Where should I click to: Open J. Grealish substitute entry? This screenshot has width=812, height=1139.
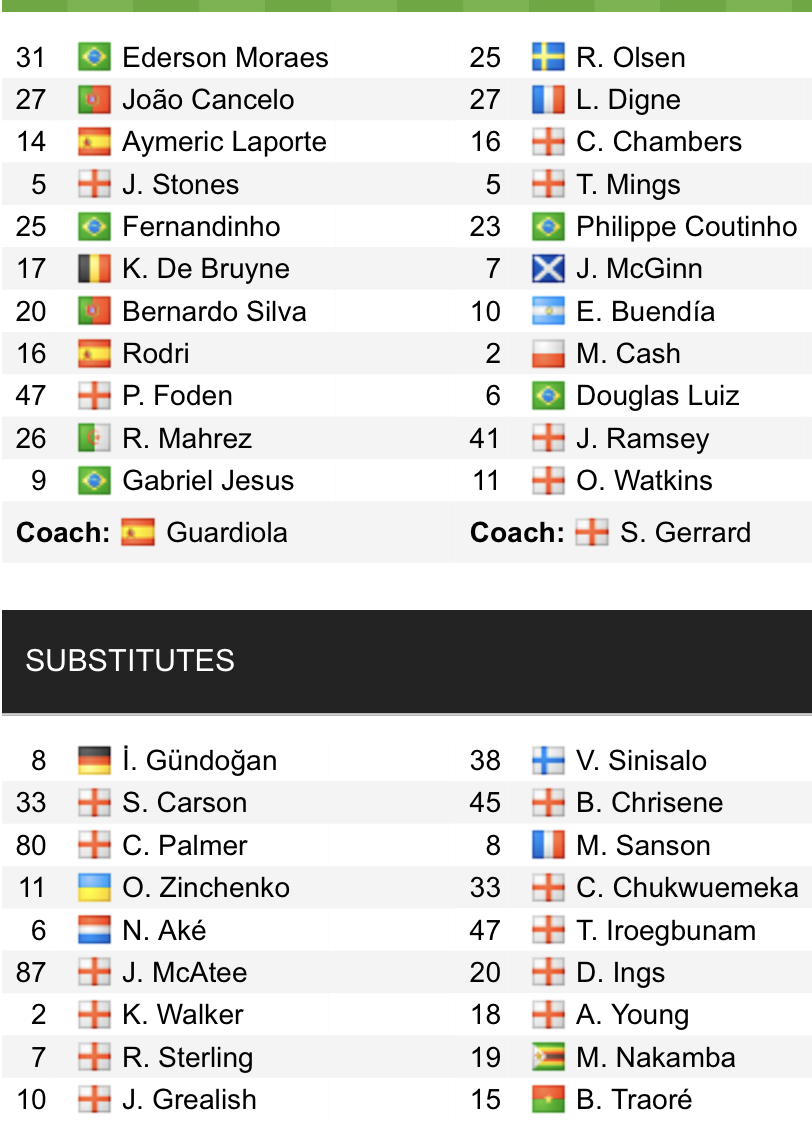click(190, 1100)
